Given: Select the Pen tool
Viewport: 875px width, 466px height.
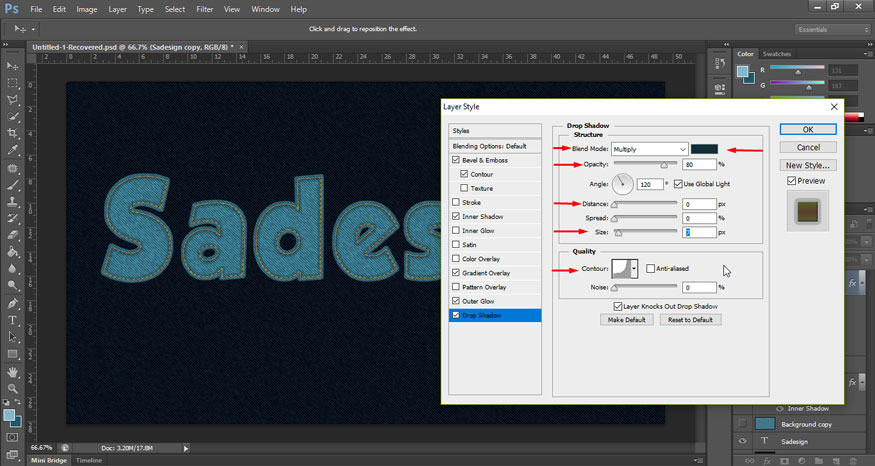Looking at the screenshot, I should click(x=12, y=304).
